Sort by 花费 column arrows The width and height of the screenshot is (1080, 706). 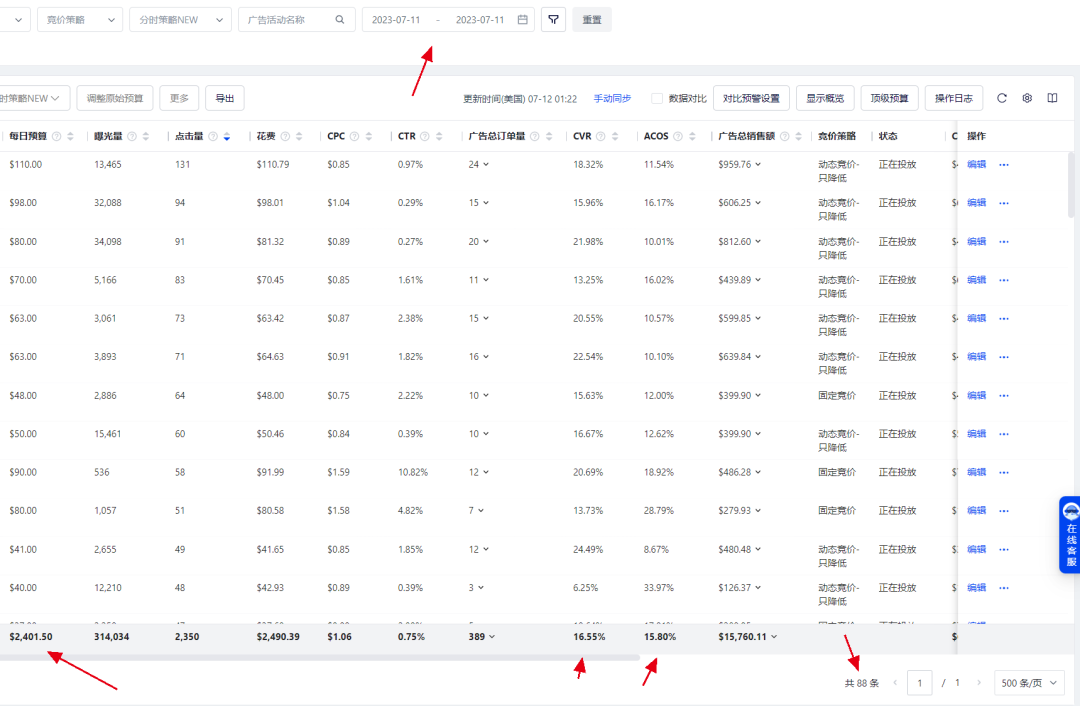coord(299,136)
